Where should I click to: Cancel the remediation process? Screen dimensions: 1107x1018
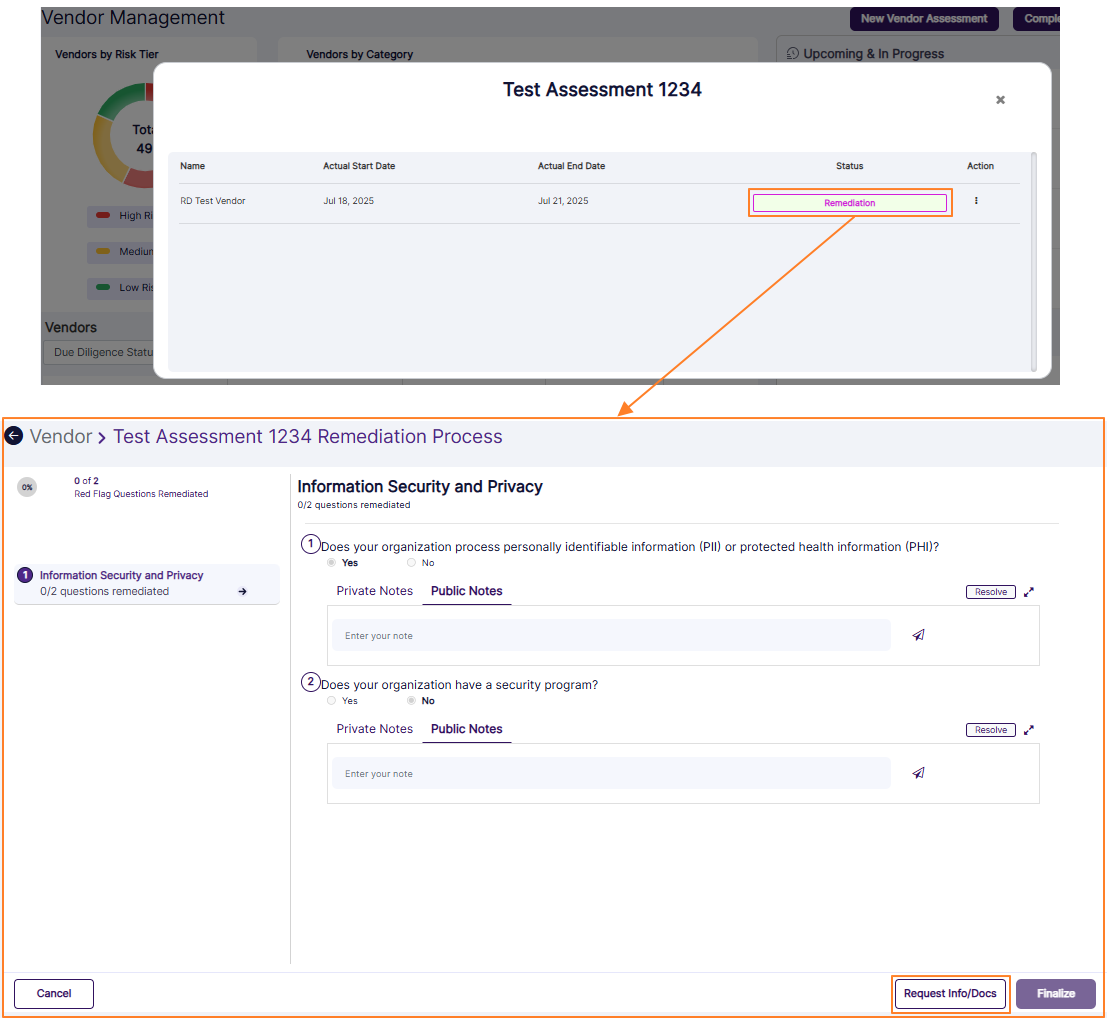(53, 993)
